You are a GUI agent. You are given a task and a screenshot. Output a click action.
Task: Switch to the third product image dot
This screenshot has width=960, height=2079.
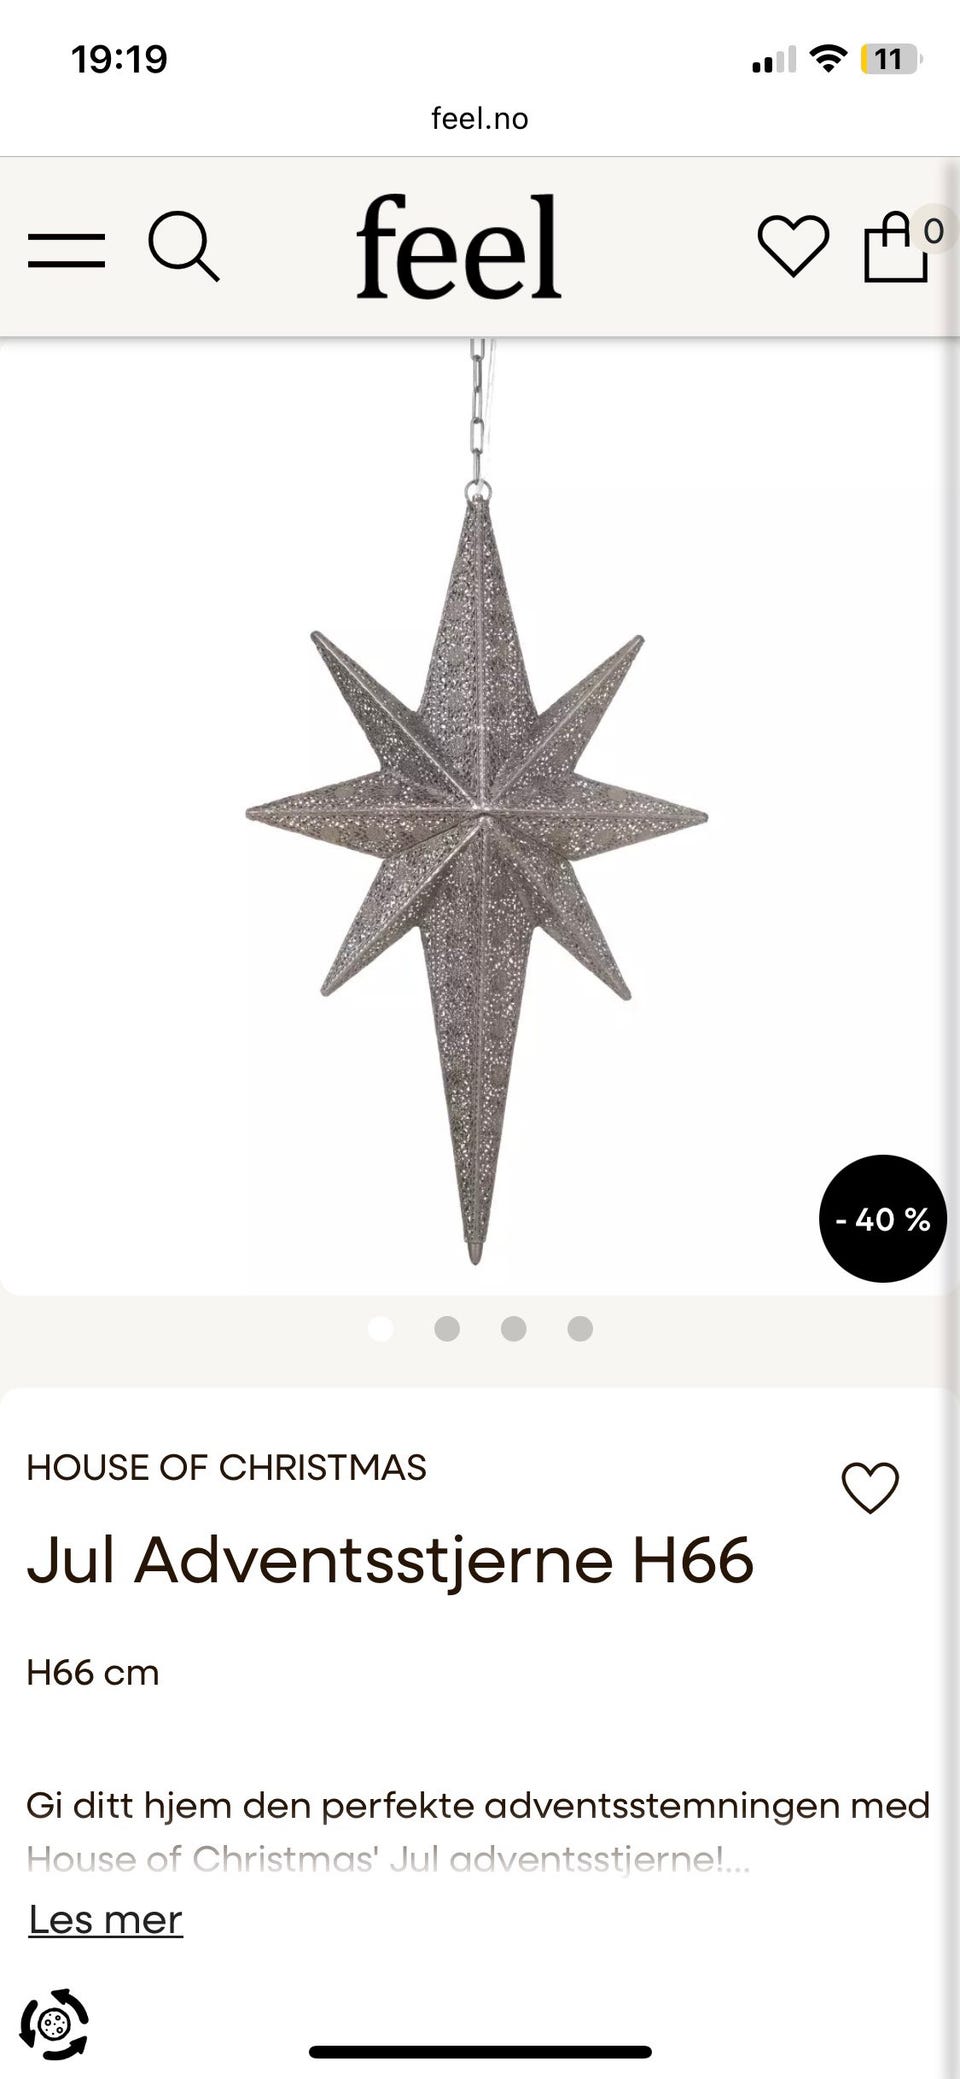coord(514,1328)
